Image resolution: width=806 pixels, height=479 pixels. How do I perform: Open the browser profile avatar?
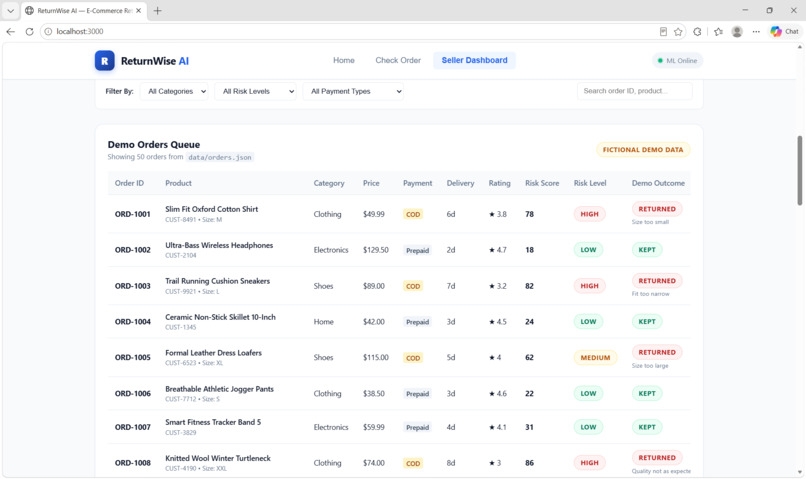737,32
